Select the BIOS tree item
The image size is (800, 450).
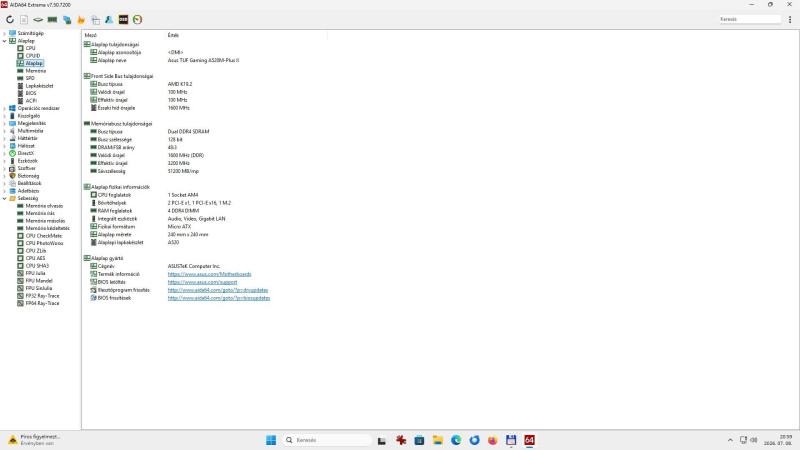point(31,93)
